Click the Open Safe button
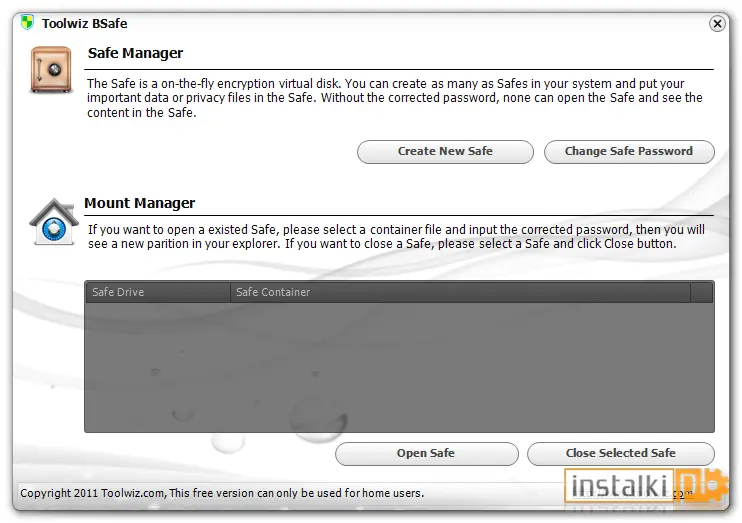The image size is (742, 523). tap(426, 453)
